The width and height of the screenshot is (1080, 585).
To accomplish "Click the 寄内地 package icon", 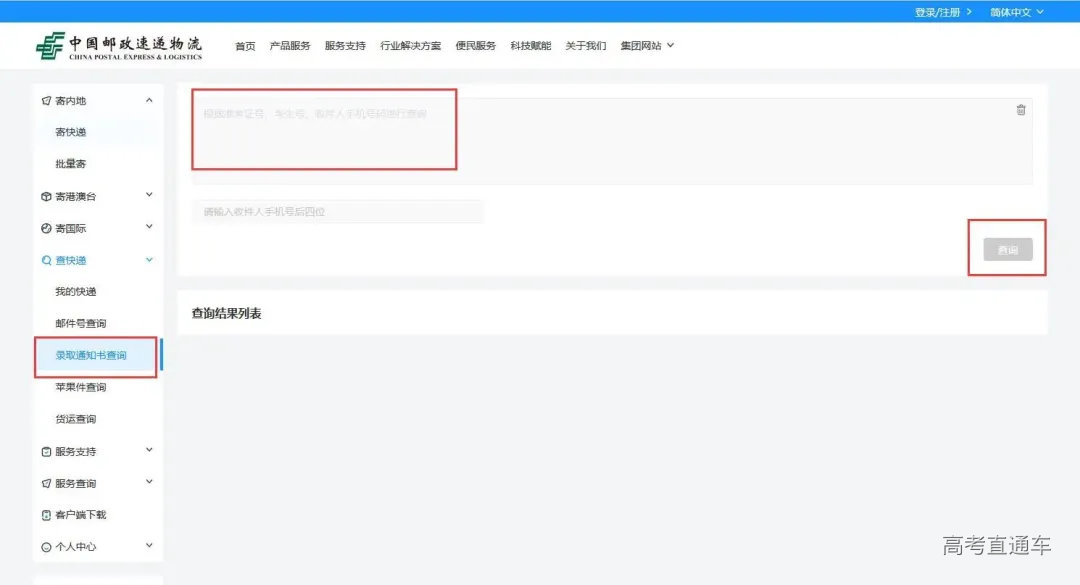I will (x=46, y=101).
